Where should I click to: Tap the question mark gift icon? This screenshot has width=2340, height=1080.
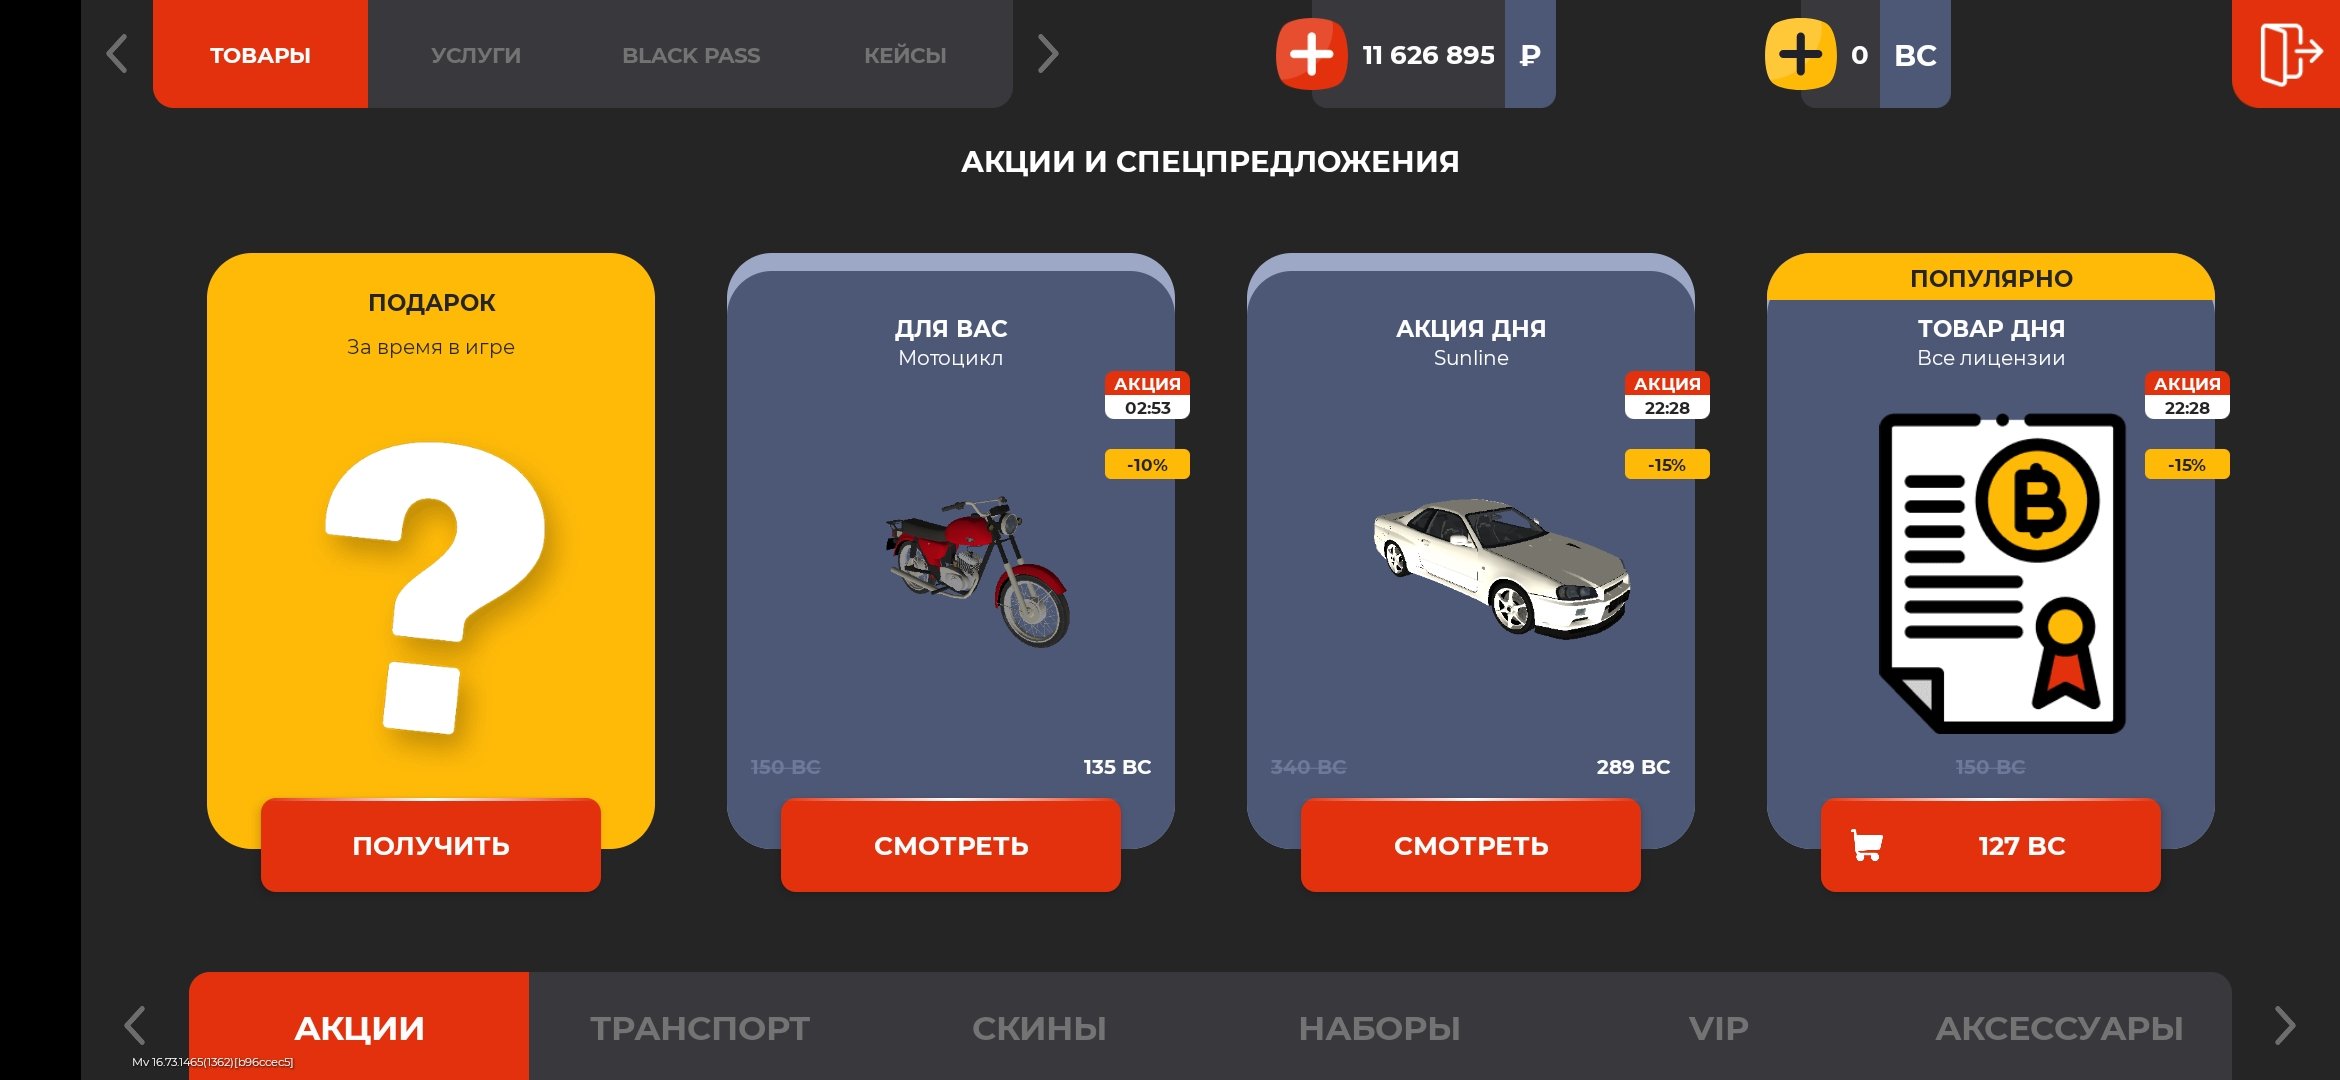point(433,589)
